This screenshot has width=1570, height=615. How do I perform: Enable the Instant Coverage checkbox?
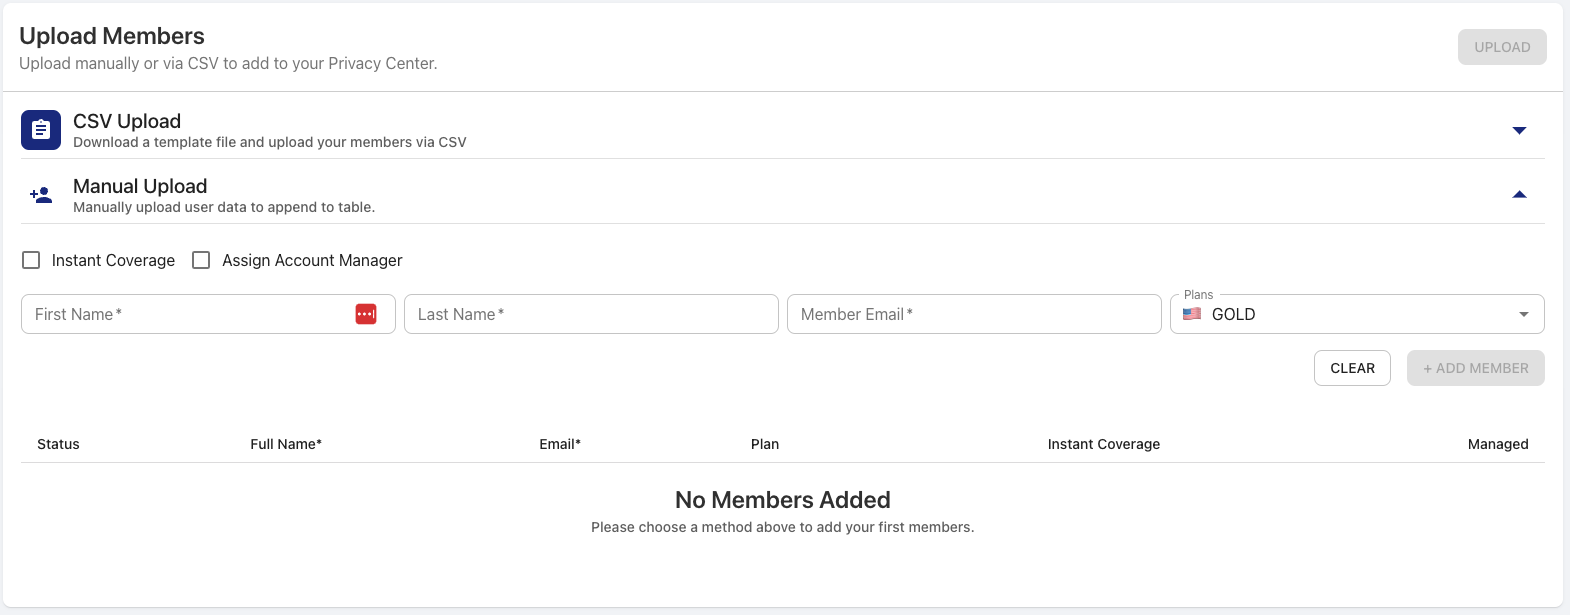(31, 260)
